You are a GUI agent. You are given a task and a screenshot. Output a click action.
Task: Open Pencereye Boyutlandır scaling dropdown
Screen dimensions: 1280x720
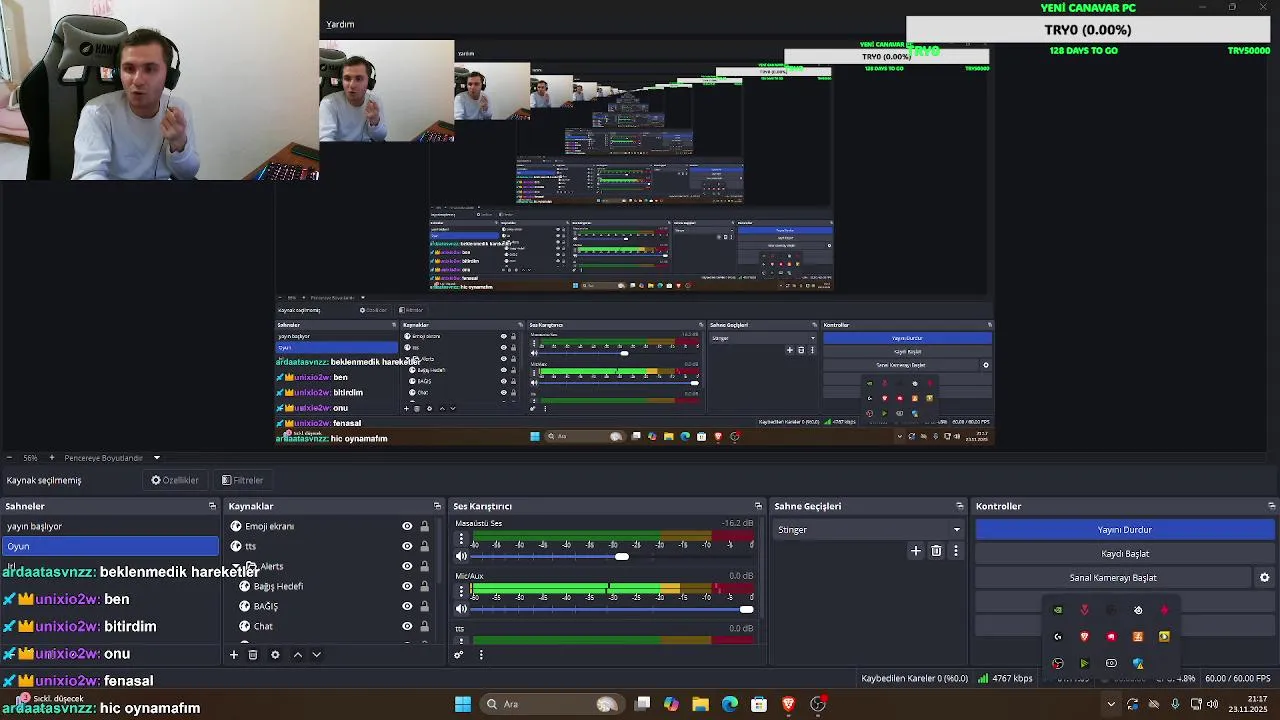[156, 458]
